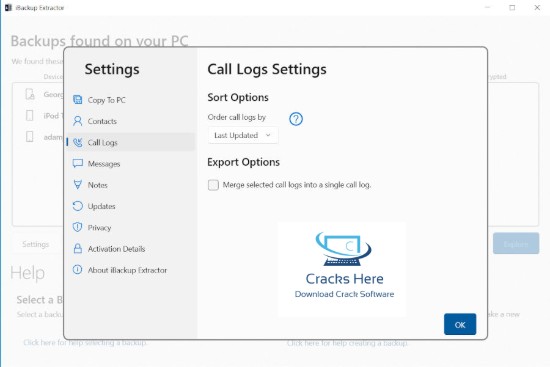Open the Privacy settings page
Image resolution: width=550 pixels, height=367 pixels.
(130, 228)
